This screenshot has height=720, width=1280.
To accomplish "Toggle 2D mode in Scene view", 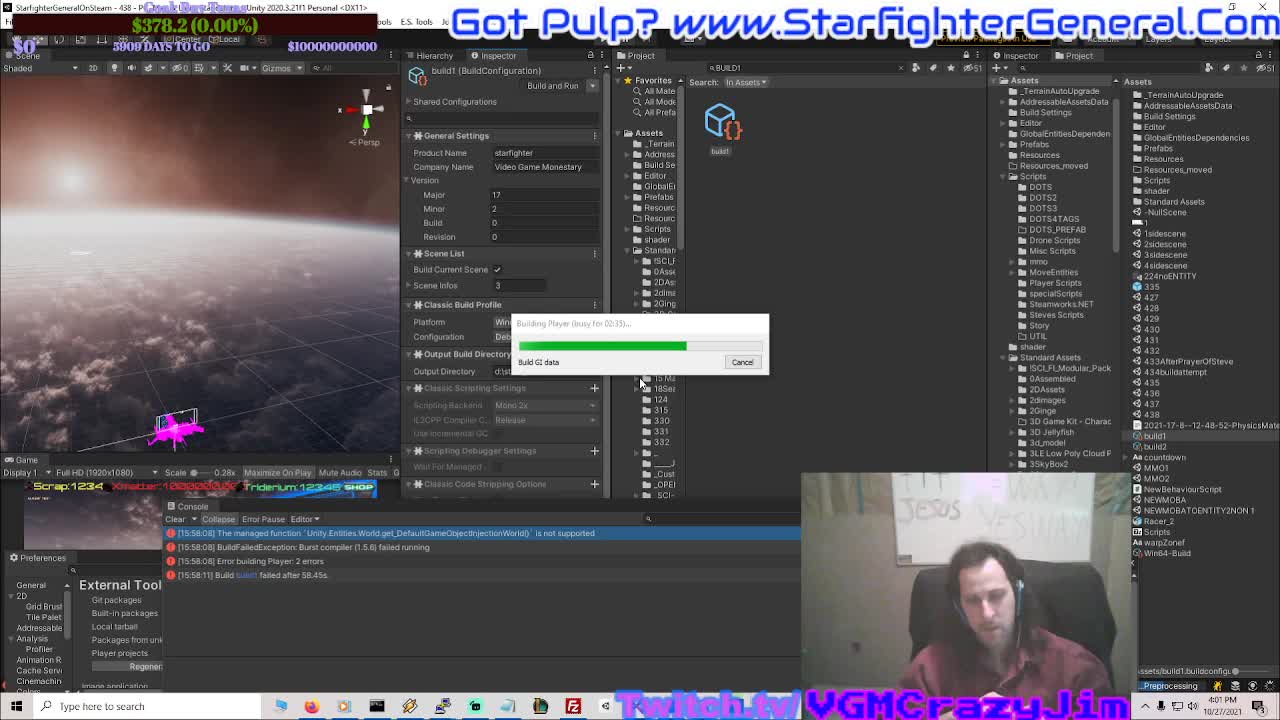I will point(93,68).
